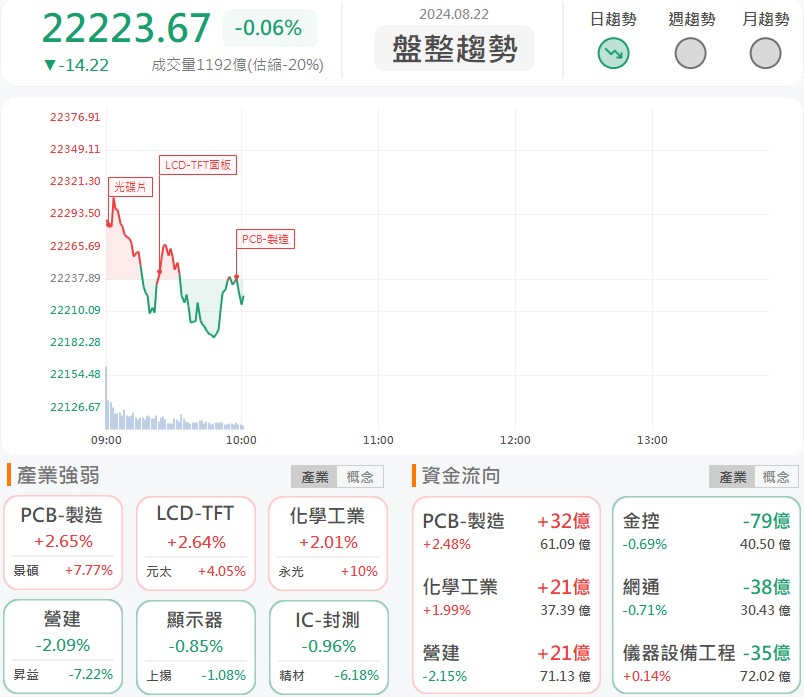Click the 永光 +10% stock row

click(328, 571)
